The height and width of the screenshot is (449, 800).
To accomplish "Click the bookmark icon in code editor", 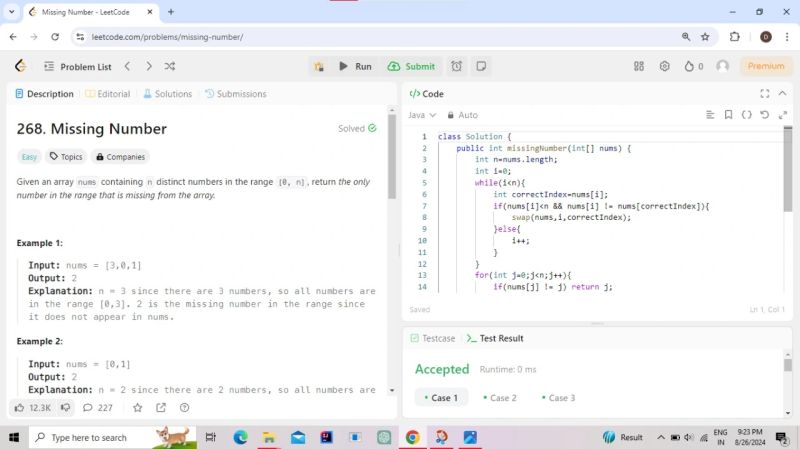I will pyautogui.click(x=728, y=115).
